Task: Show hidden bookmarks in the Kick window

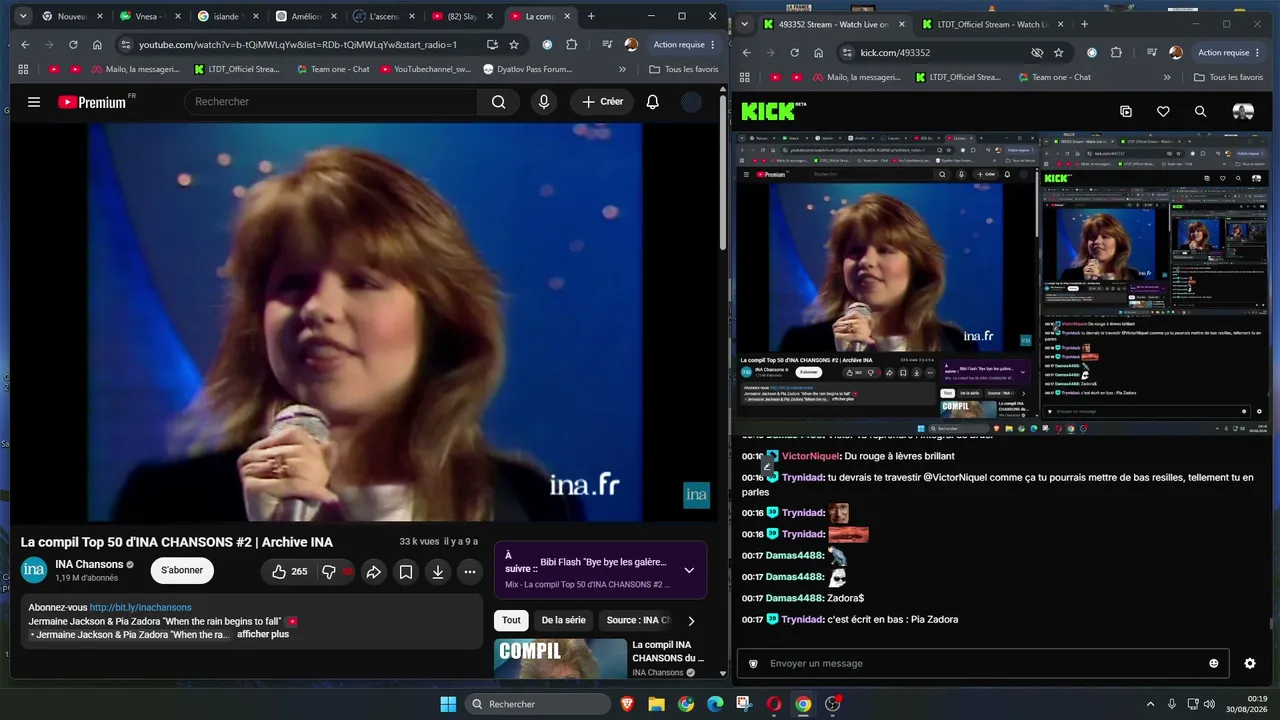Action: (1167, 77)
